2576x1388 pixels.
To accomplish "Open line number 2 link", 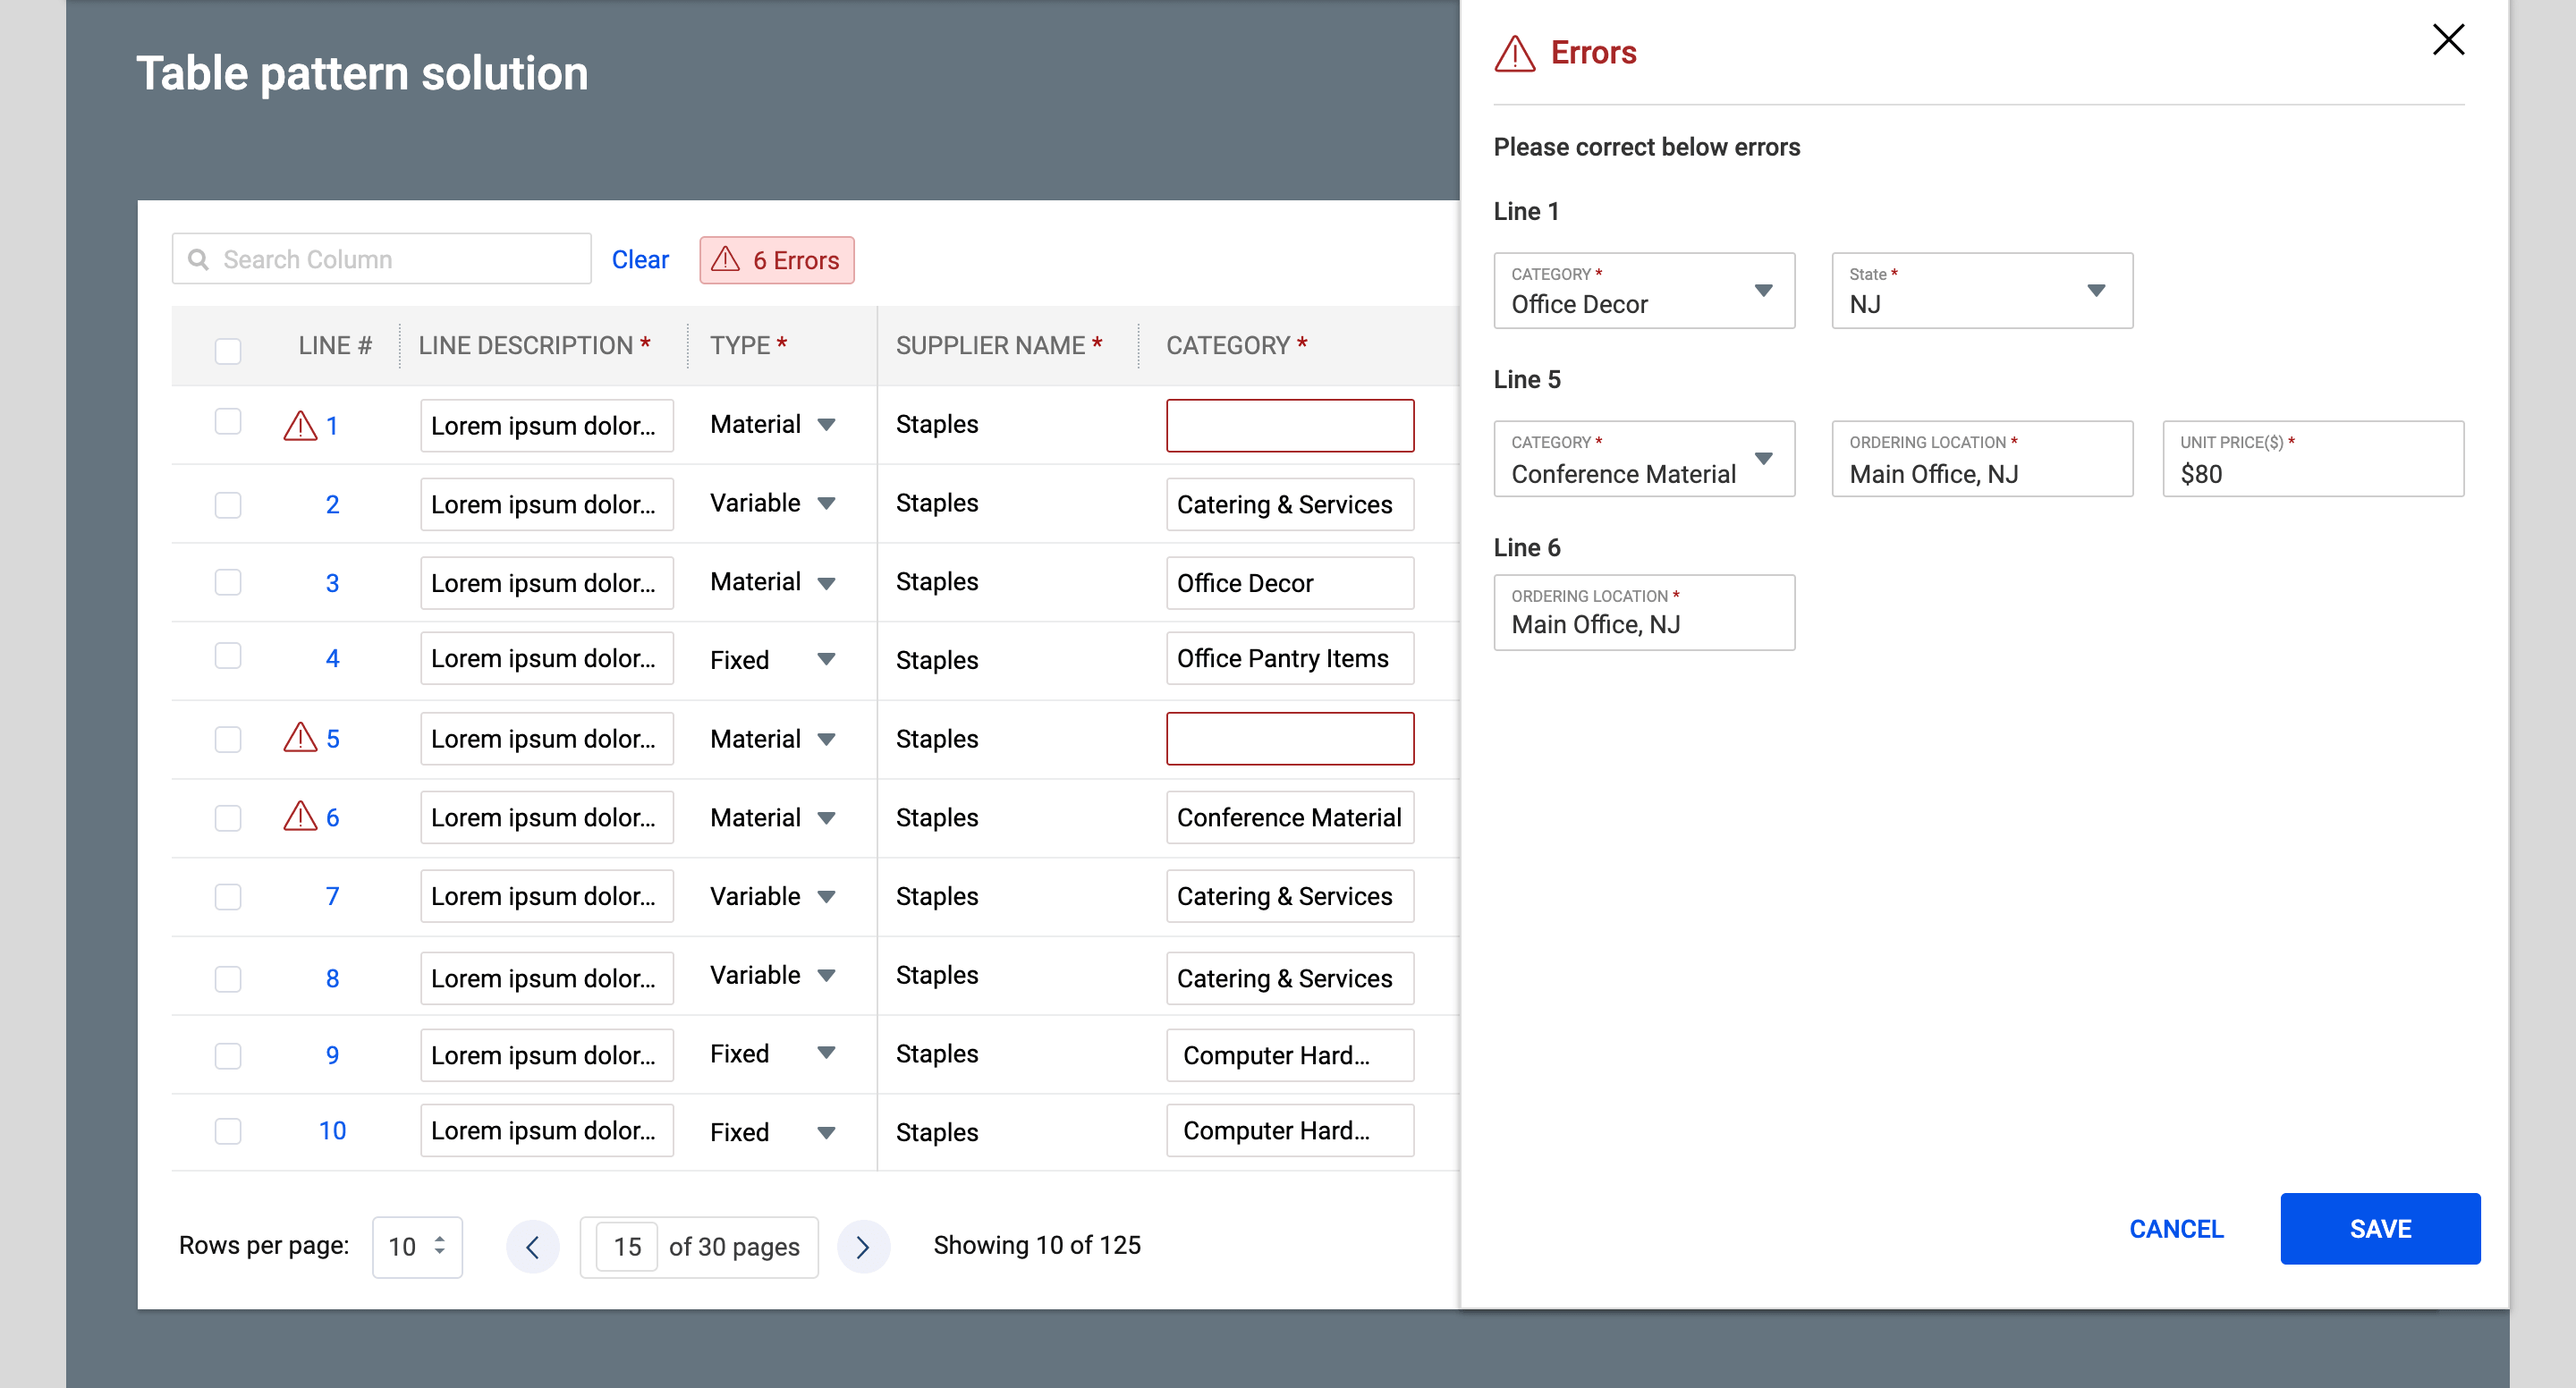I will click(x=332, y=504).
